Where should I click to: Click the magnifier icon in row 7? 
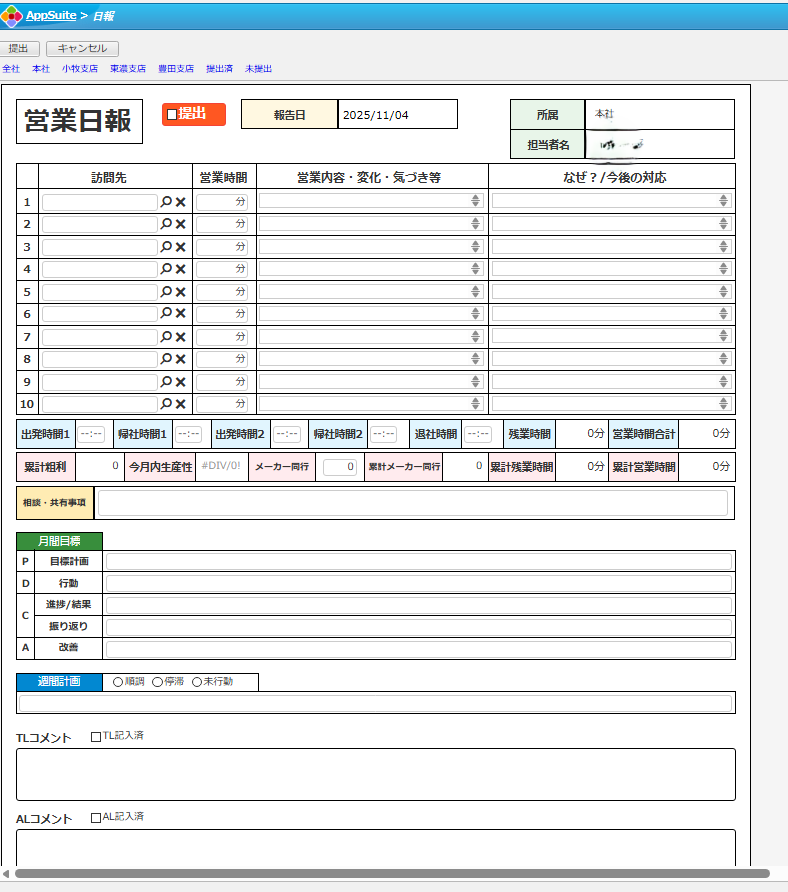coord(166,337)
